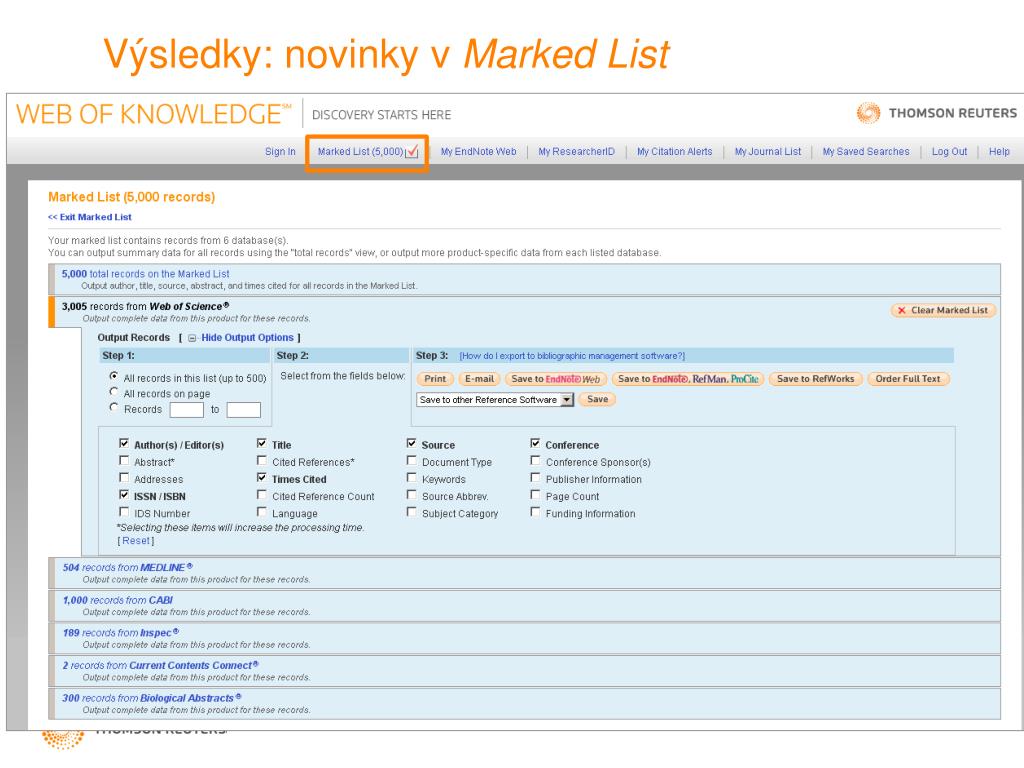Click the red X in Clear Marked List
The height and width of the screenshot is (768, 1024).
tap(901, 310)
